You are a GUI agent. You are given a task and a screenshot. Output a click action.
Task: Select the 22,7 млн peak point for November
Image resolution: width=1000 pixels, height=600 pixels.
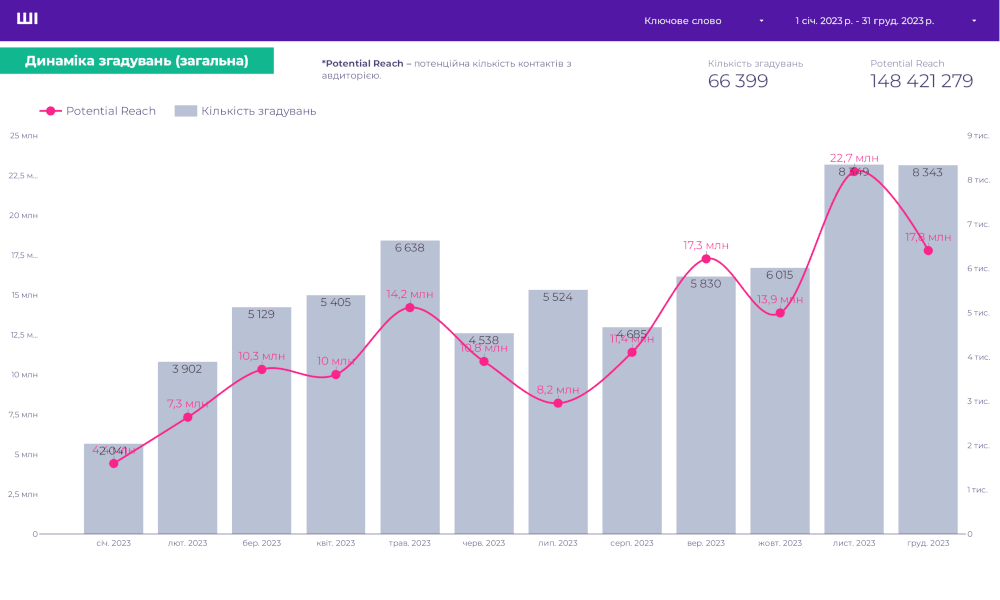coord(854,173)
